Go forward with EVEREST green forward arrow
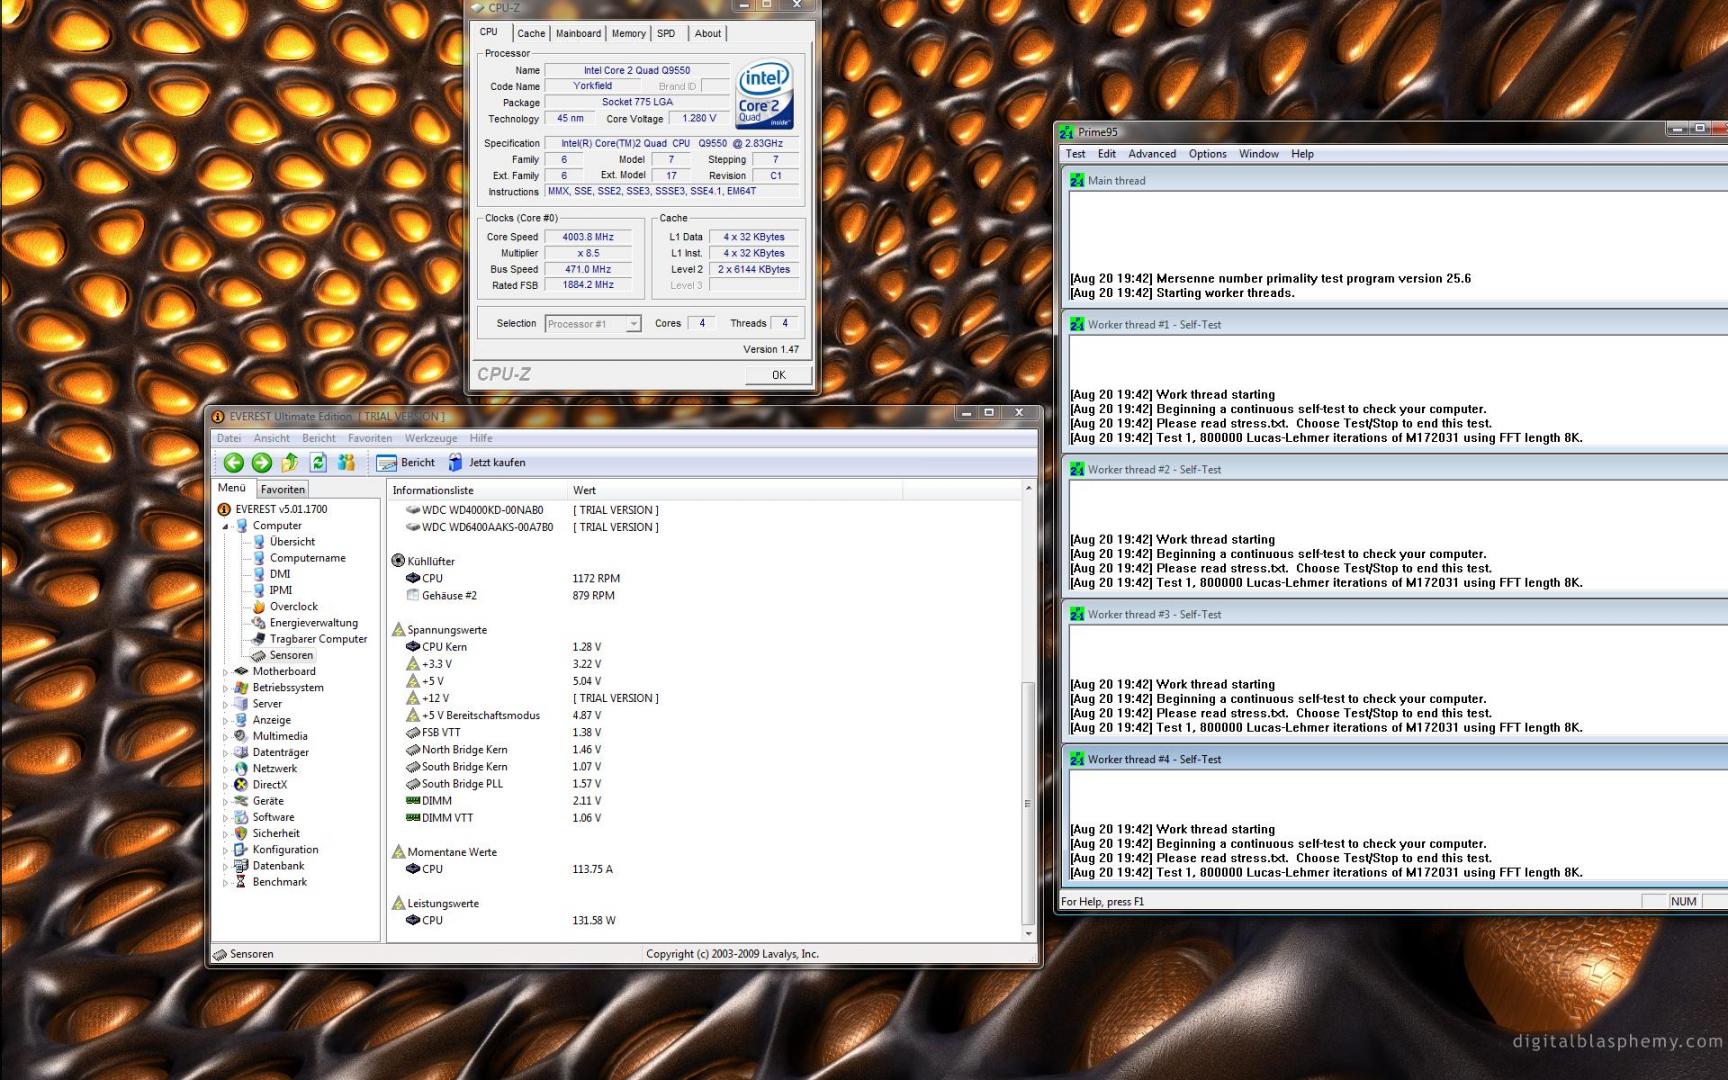 click(261, 462)
